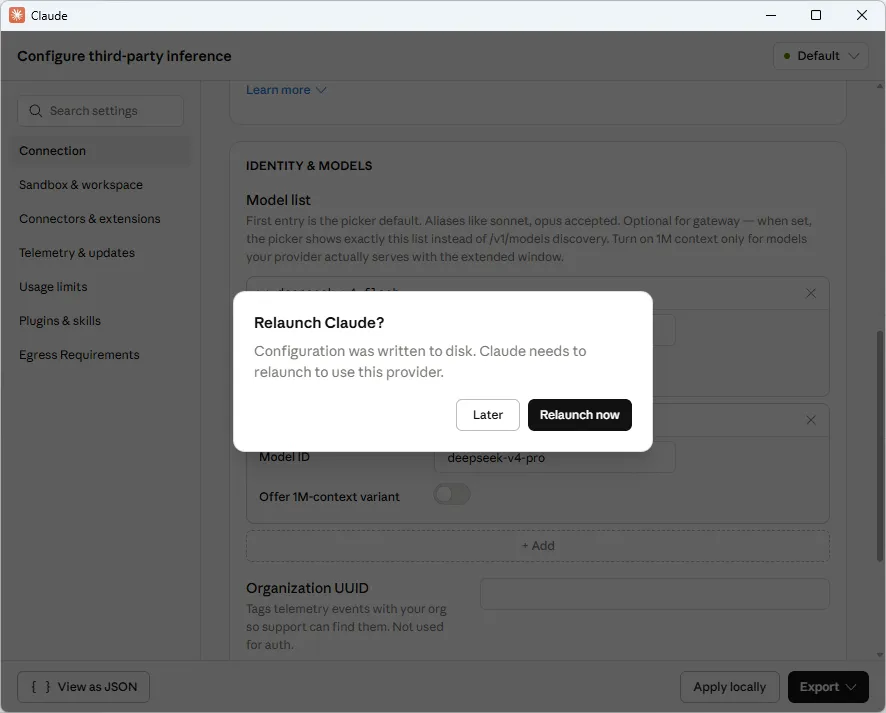The height and width of the screenshot is (713, 886).
Task: Click the vertical scrollbar in settings panel
Action: [x=879, y=446]
